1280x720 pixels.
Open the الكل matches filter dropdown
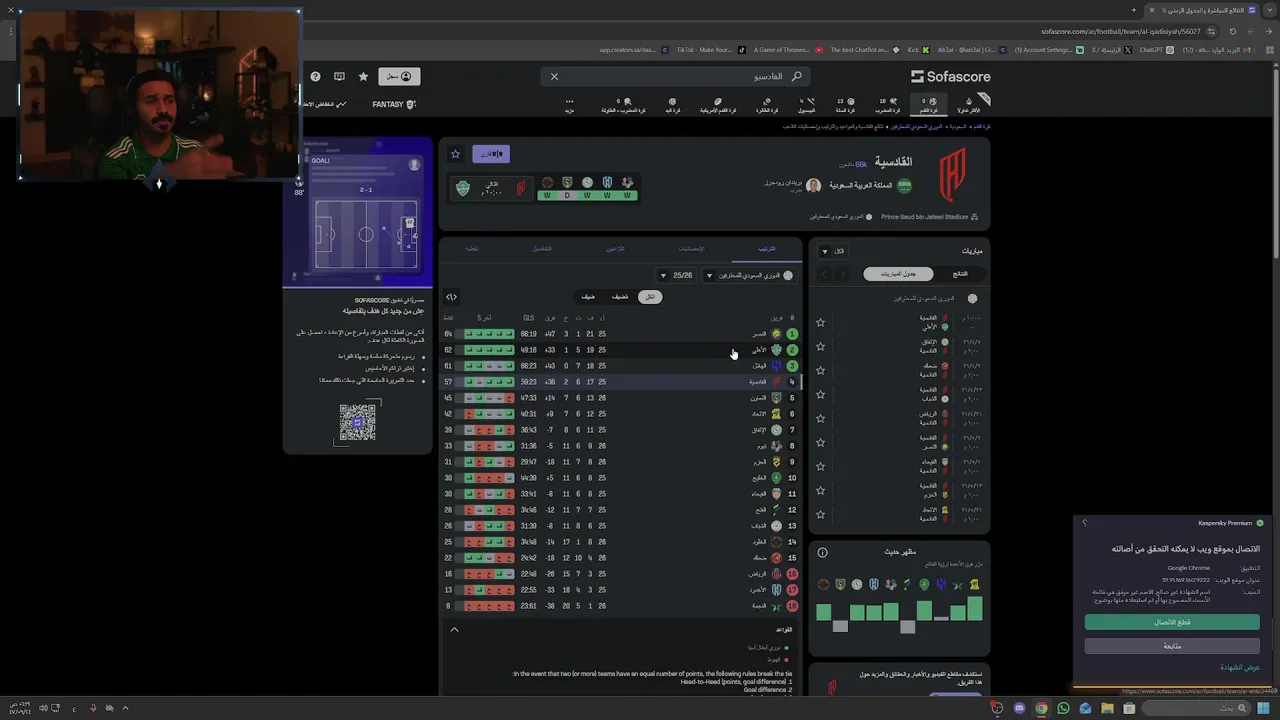click(x=832, y=251)
